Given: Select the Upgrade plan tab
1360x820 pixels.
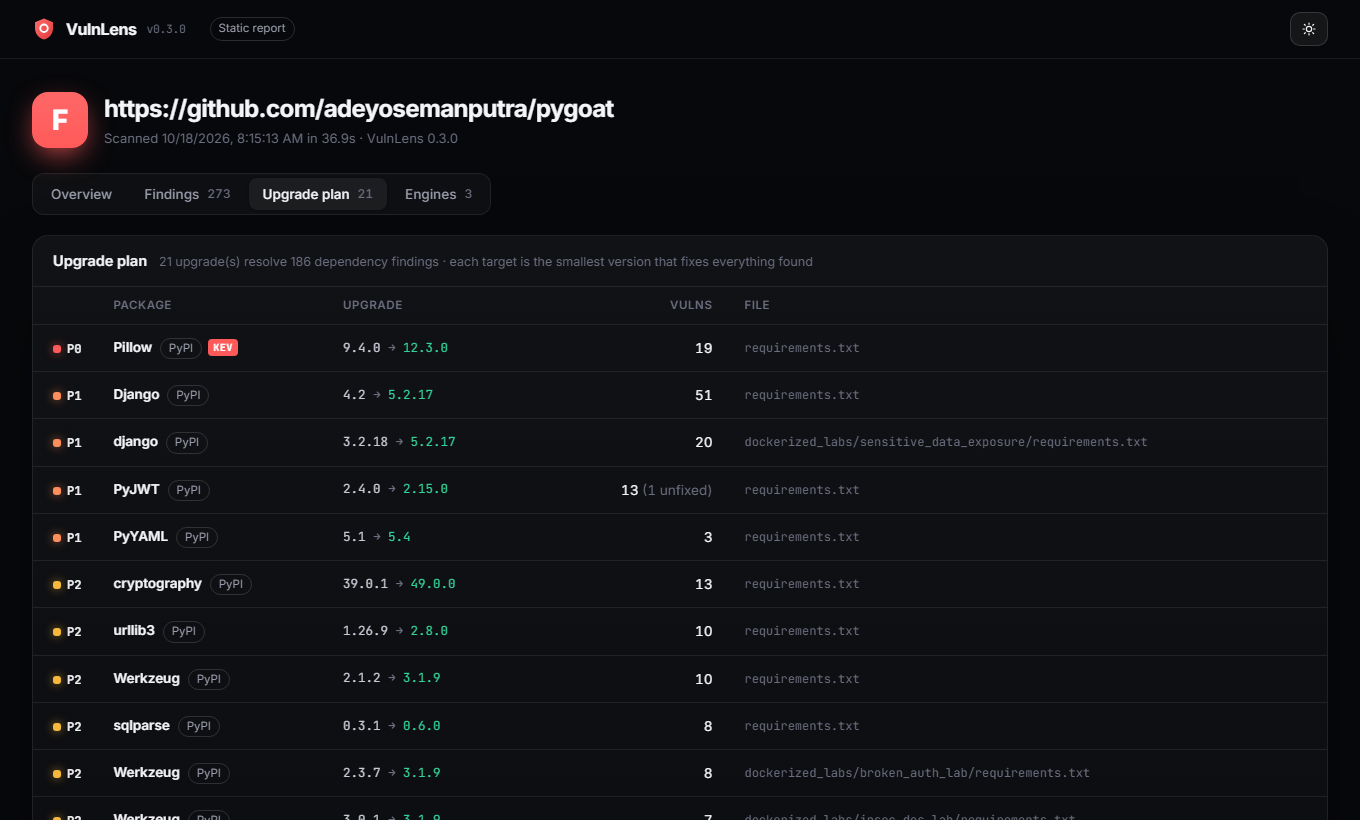Looking at the screenshot, I should pyautogui.click(x=317, y=194).
